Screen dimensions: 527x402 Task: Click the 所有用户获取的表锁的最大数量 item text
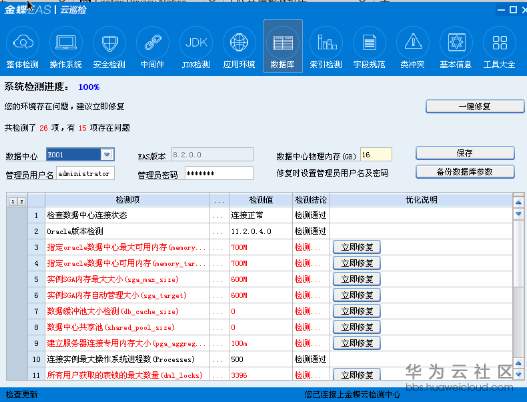(x=125, y=375)
